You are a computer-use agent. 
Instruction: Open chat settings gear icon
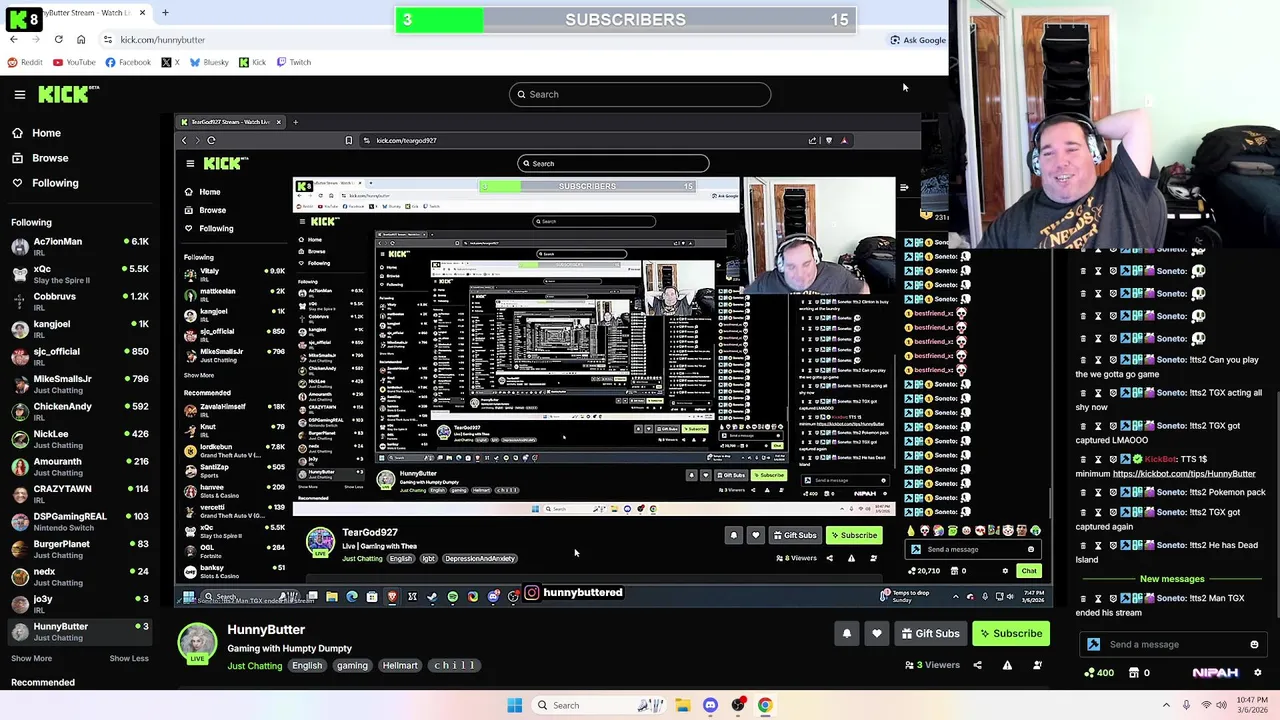pos(1258,673)
